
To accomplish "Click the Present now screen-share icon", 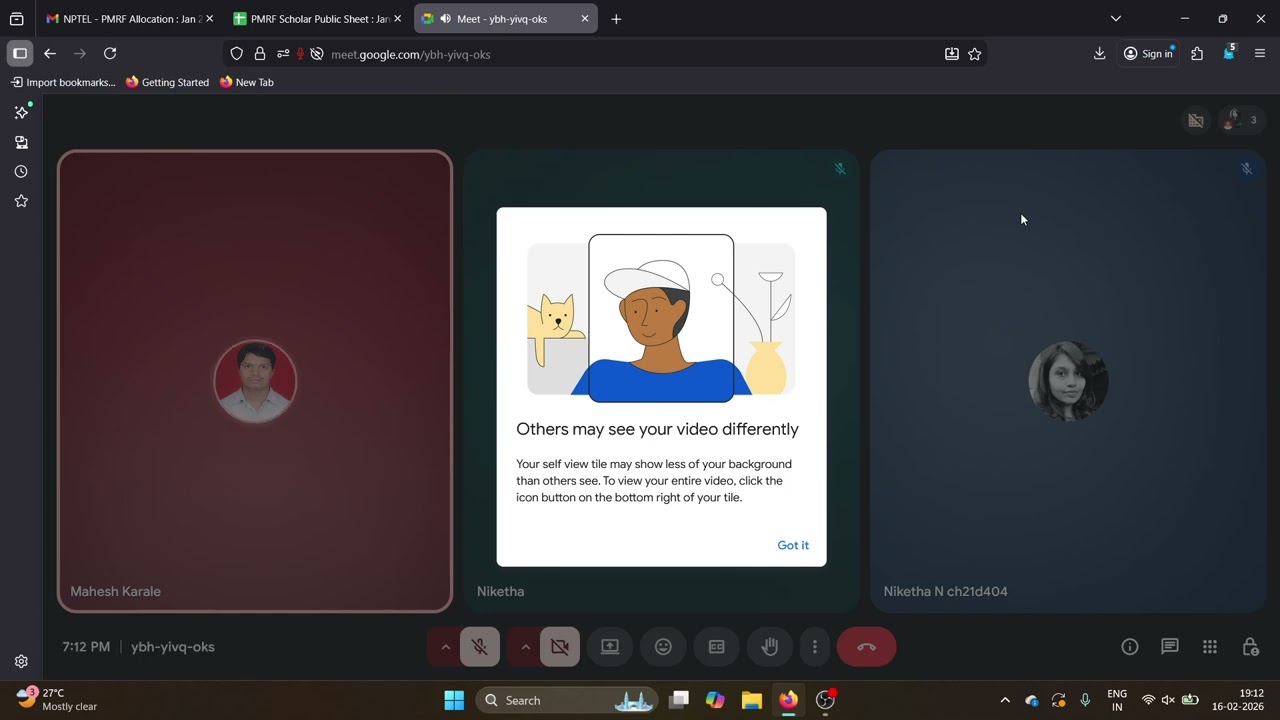I will (610, 647).
